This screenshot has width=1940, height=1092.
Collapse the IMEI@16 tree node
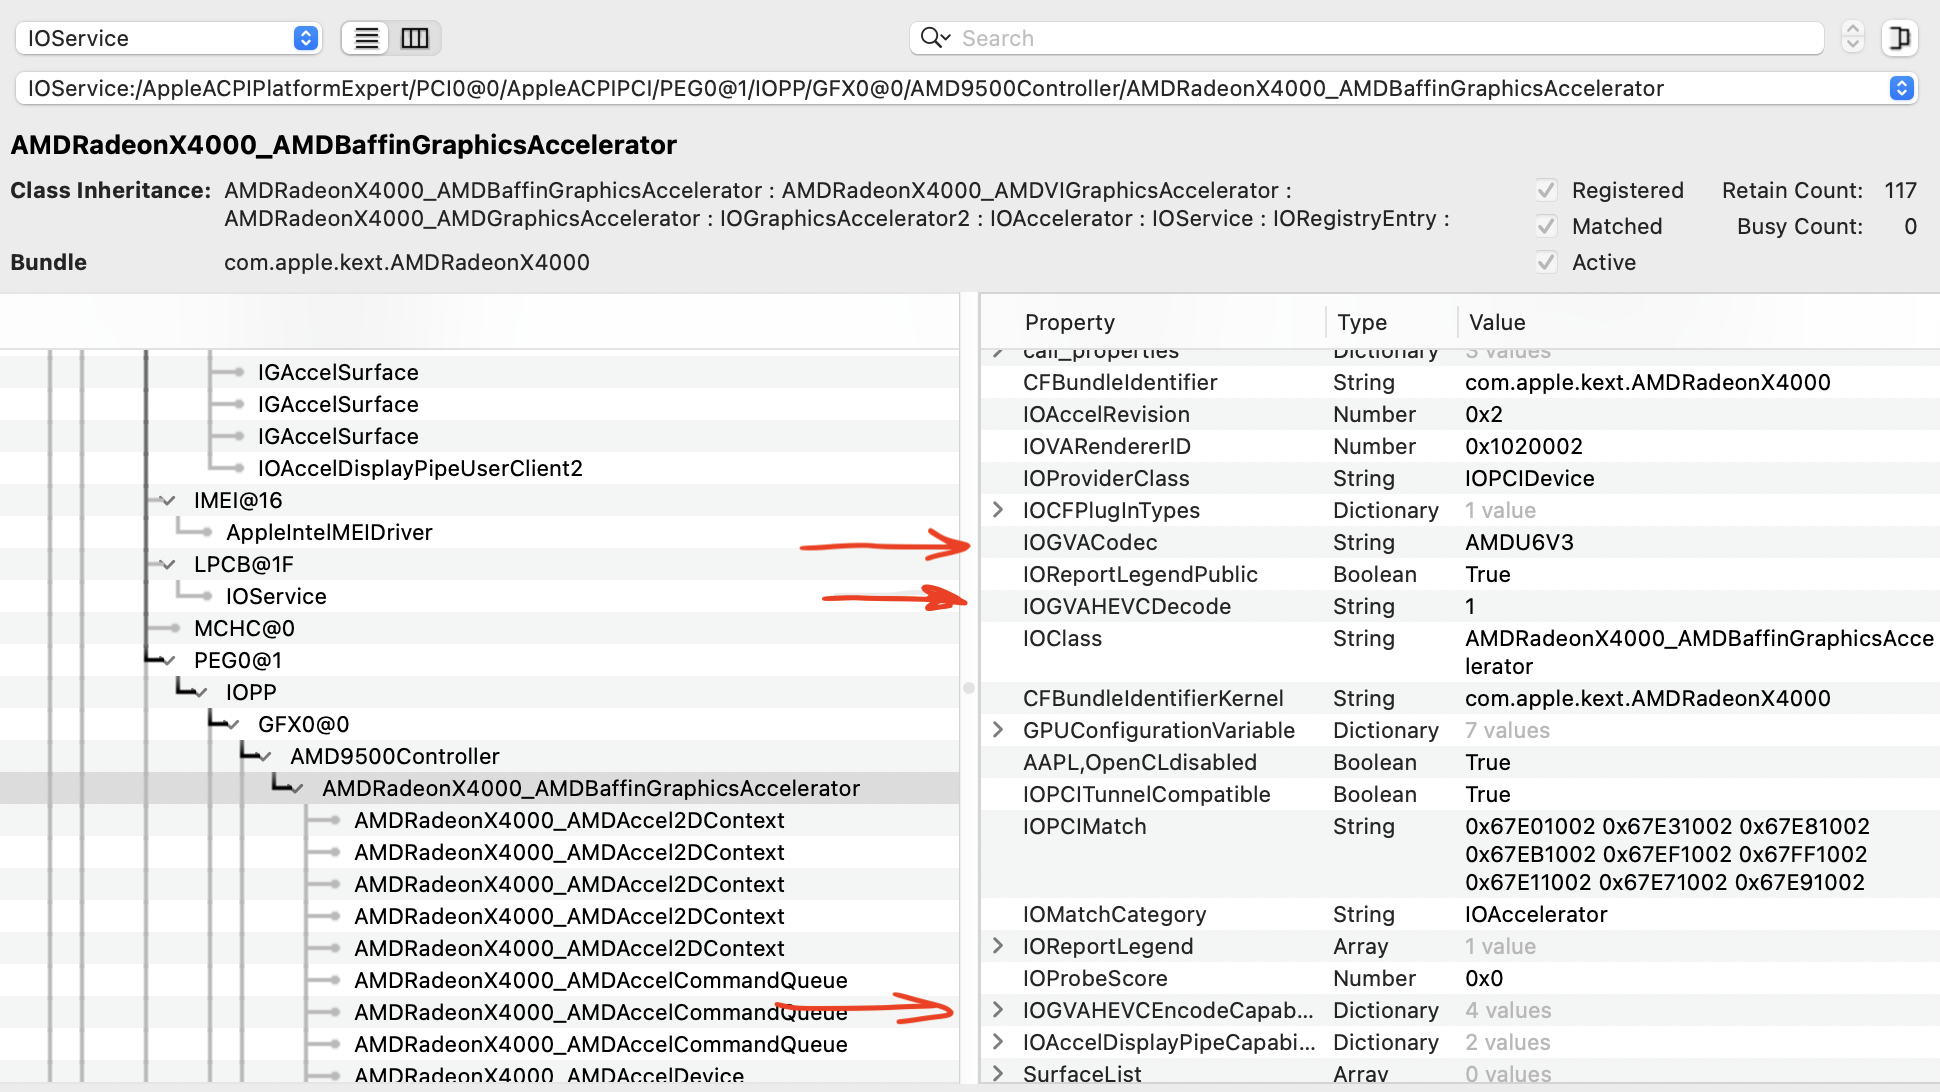(169, 501)
